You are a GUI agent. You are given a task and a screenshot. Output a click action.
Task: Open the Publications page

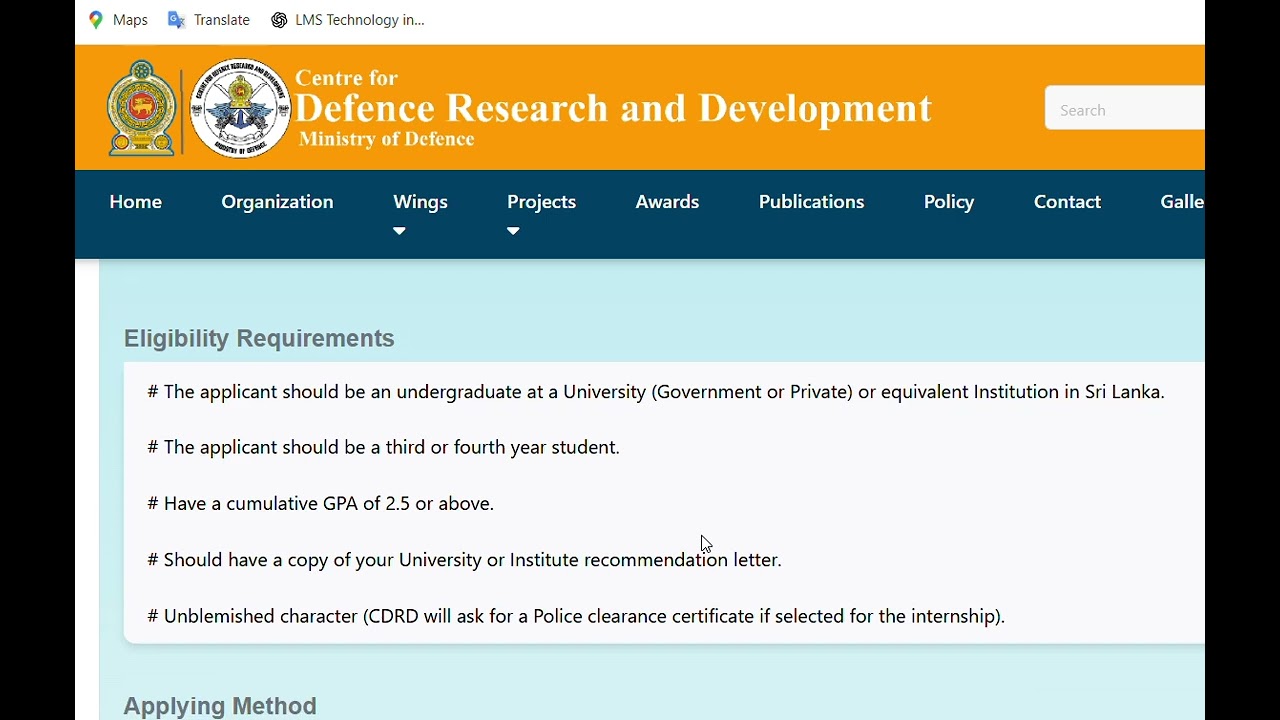coord(811,202)
